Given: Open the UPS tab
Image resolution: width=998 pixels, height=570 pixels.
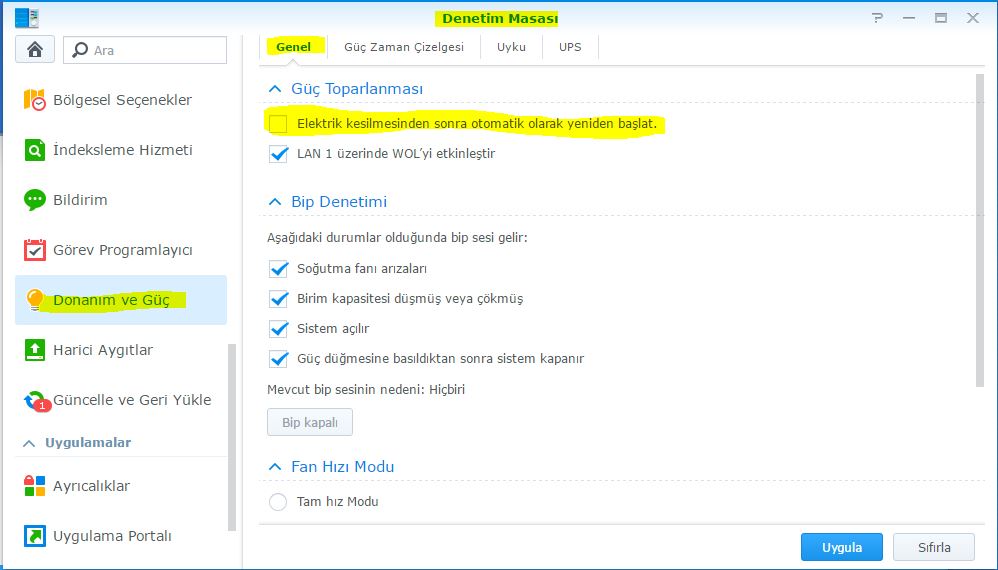Looking at the screenshot, I should pyautogui.click(x=570, y=47).
